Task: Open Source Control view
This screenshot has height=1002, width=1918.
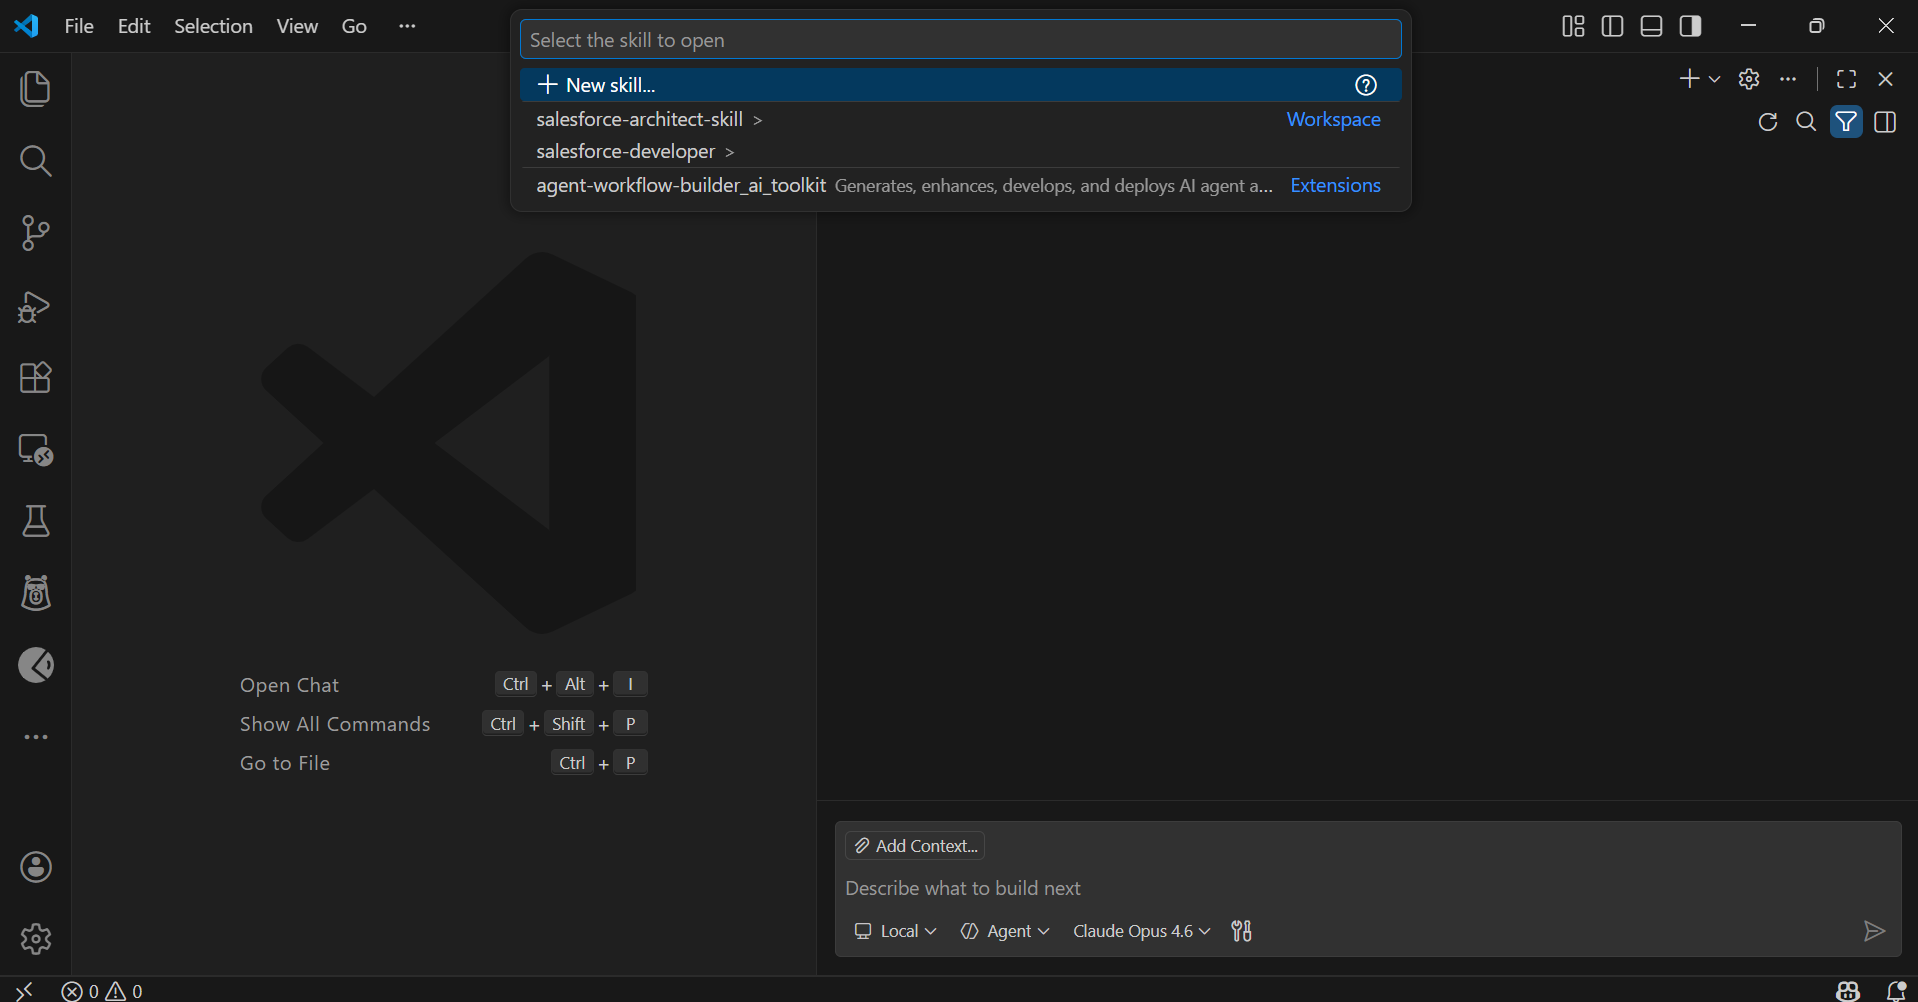Action: click(35, 233)
